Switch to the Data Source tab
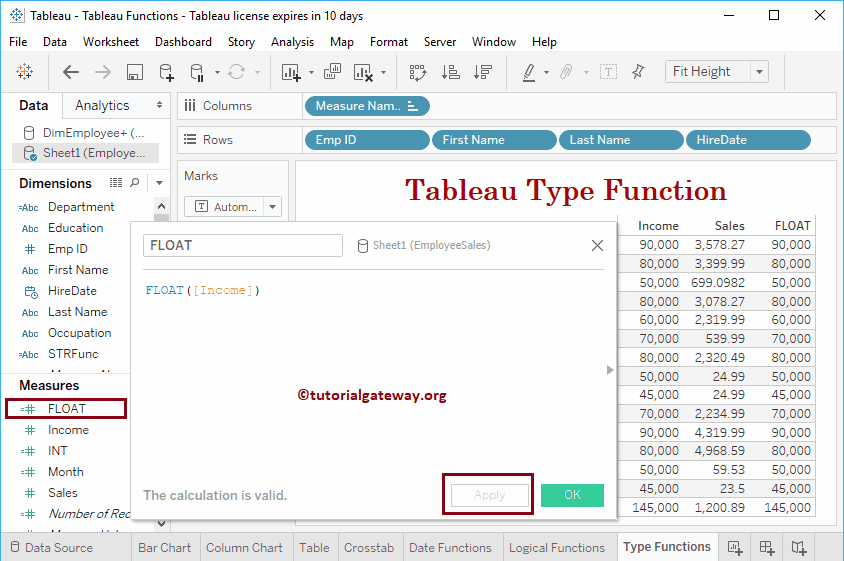This screenshot has height=561, width=844. 52,548
